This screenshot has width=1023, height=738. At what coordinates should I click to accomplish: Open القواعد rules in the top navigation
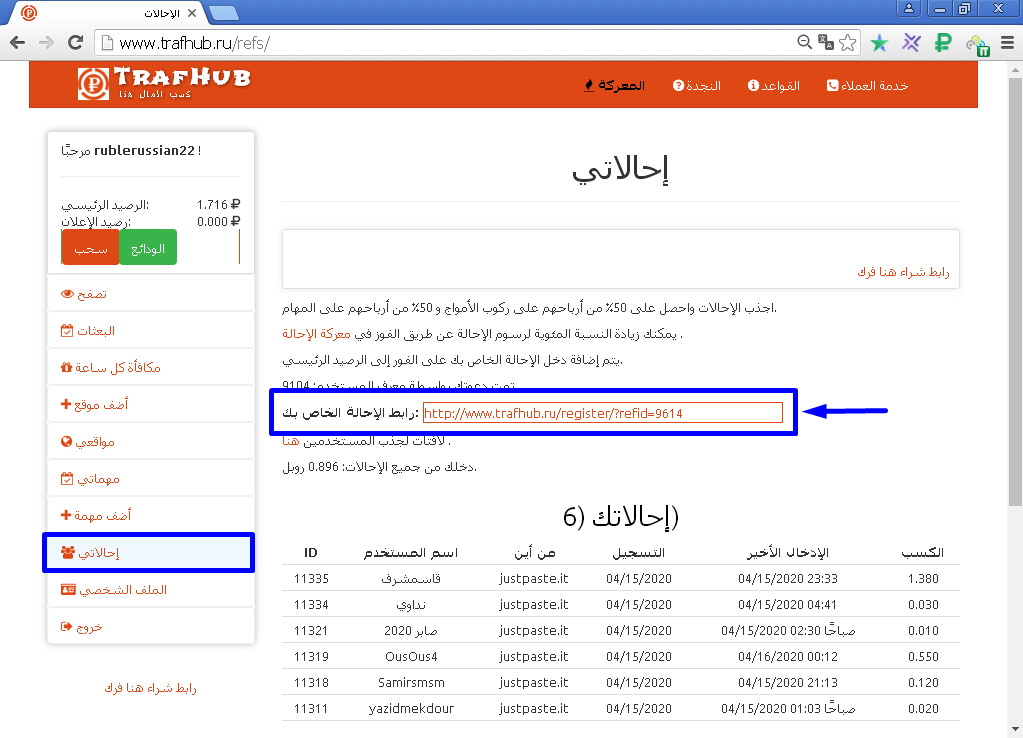(774, 85)
